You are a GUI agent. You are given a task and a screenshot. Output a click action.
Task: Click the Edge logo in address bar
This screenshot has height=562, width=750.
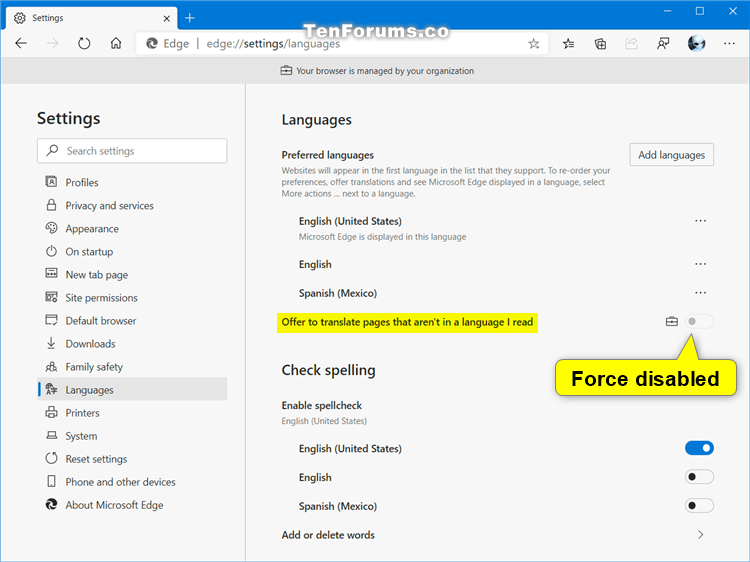click(x=152, y=44)
